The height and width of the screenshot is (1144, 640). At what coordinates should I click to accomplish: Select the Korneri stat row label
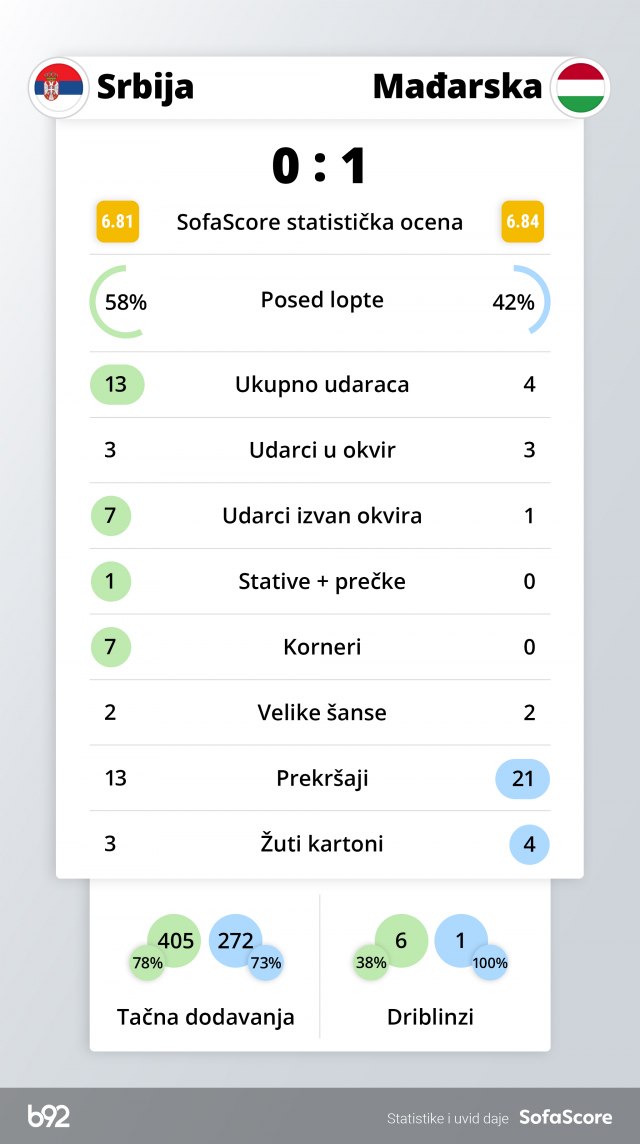pos(322,647)
